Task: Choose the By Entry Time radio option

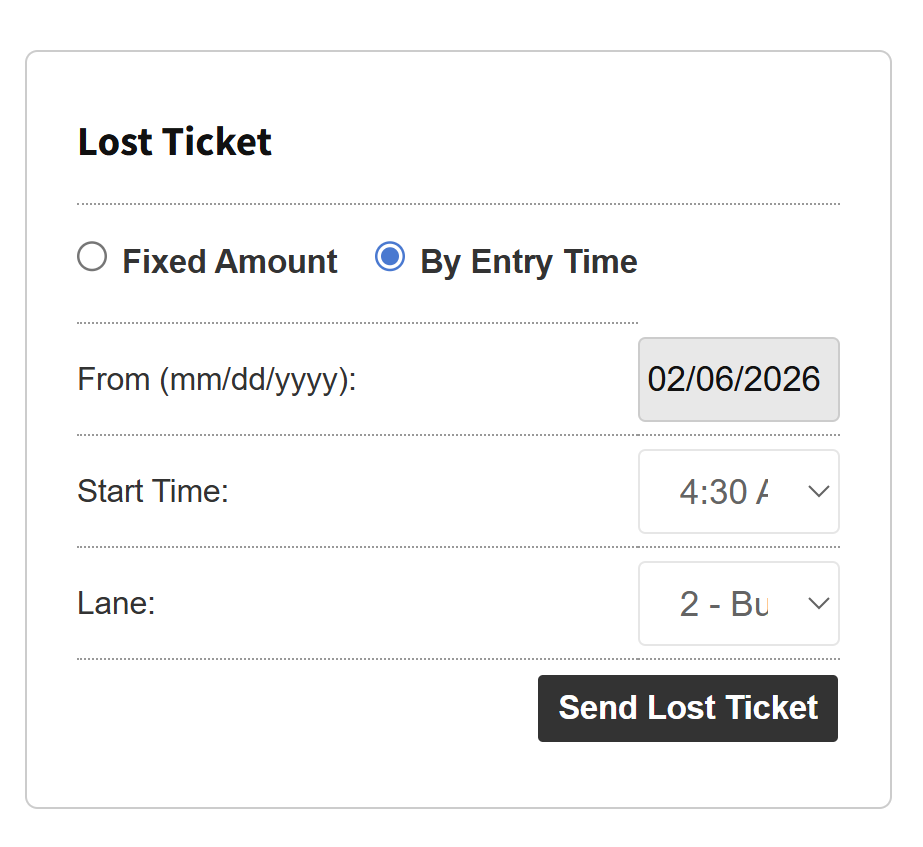Action: pyautogui.click(x=389, y=258)
